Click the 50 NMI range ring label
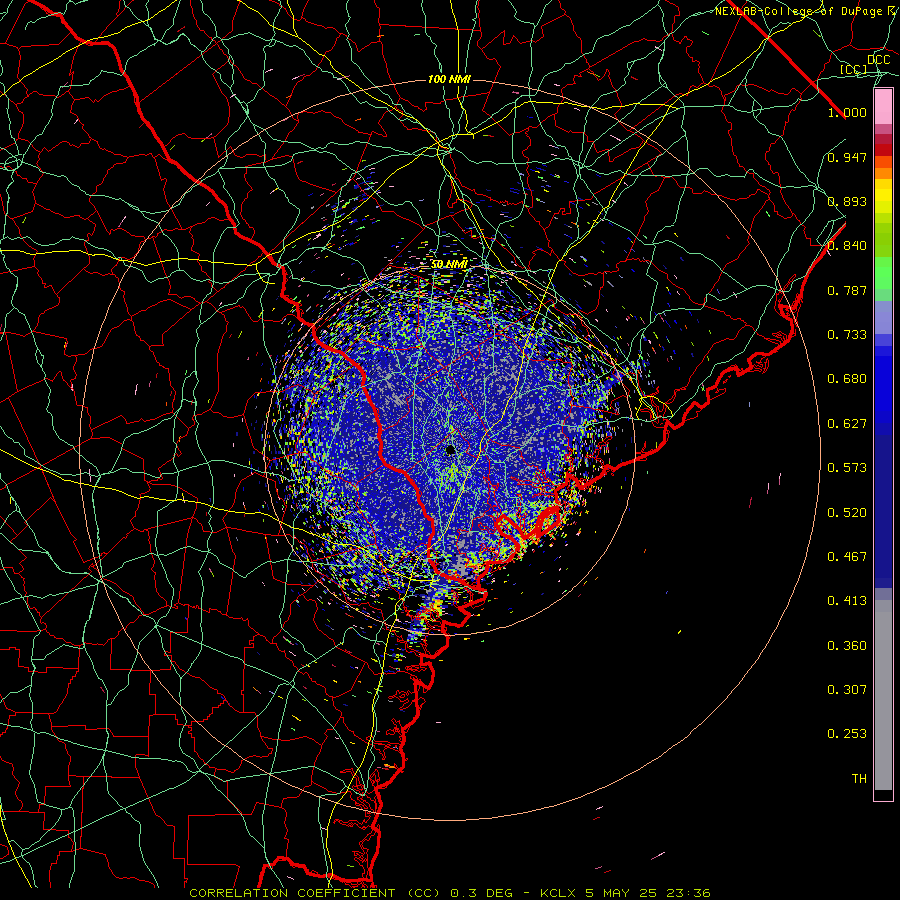This screenshot has height=900, width=900. 449,264
